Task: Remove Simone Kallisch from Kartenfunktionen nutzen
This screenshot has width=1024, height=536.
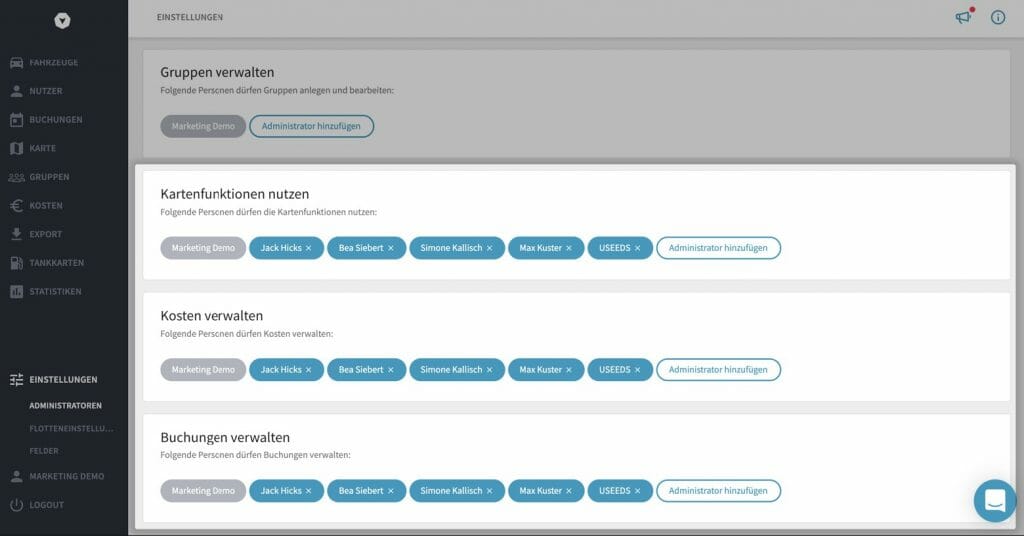Action: 489,248
